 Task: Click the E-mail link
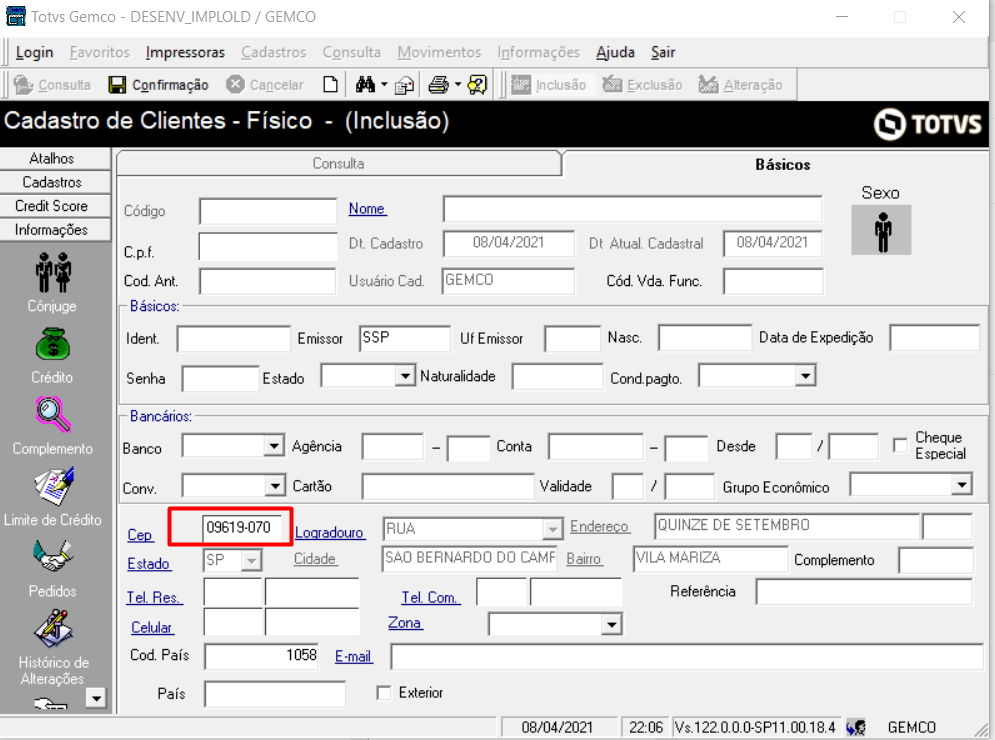353,657
